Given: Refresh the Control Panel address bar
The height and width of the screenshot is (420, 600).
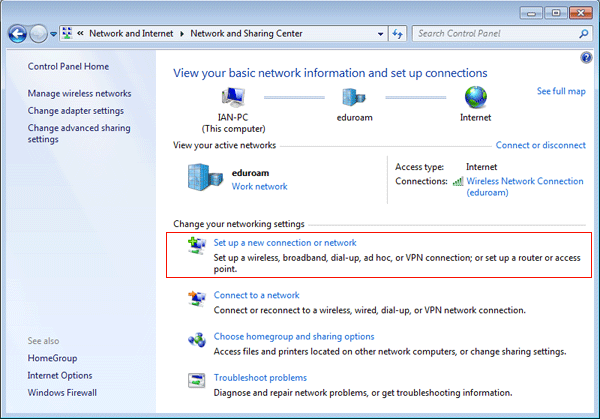Looking at the screenshot, I should tap(397, 33).
